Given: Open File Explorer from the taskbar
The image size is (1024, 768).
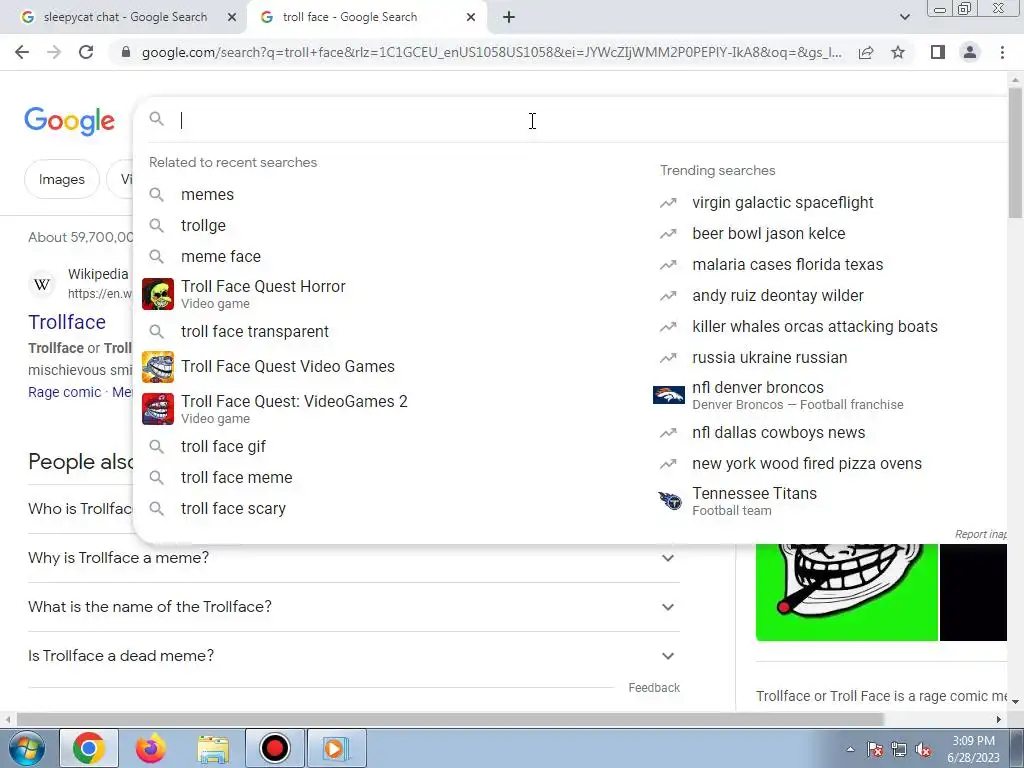Looking at the screenshot, I should 213,750.
